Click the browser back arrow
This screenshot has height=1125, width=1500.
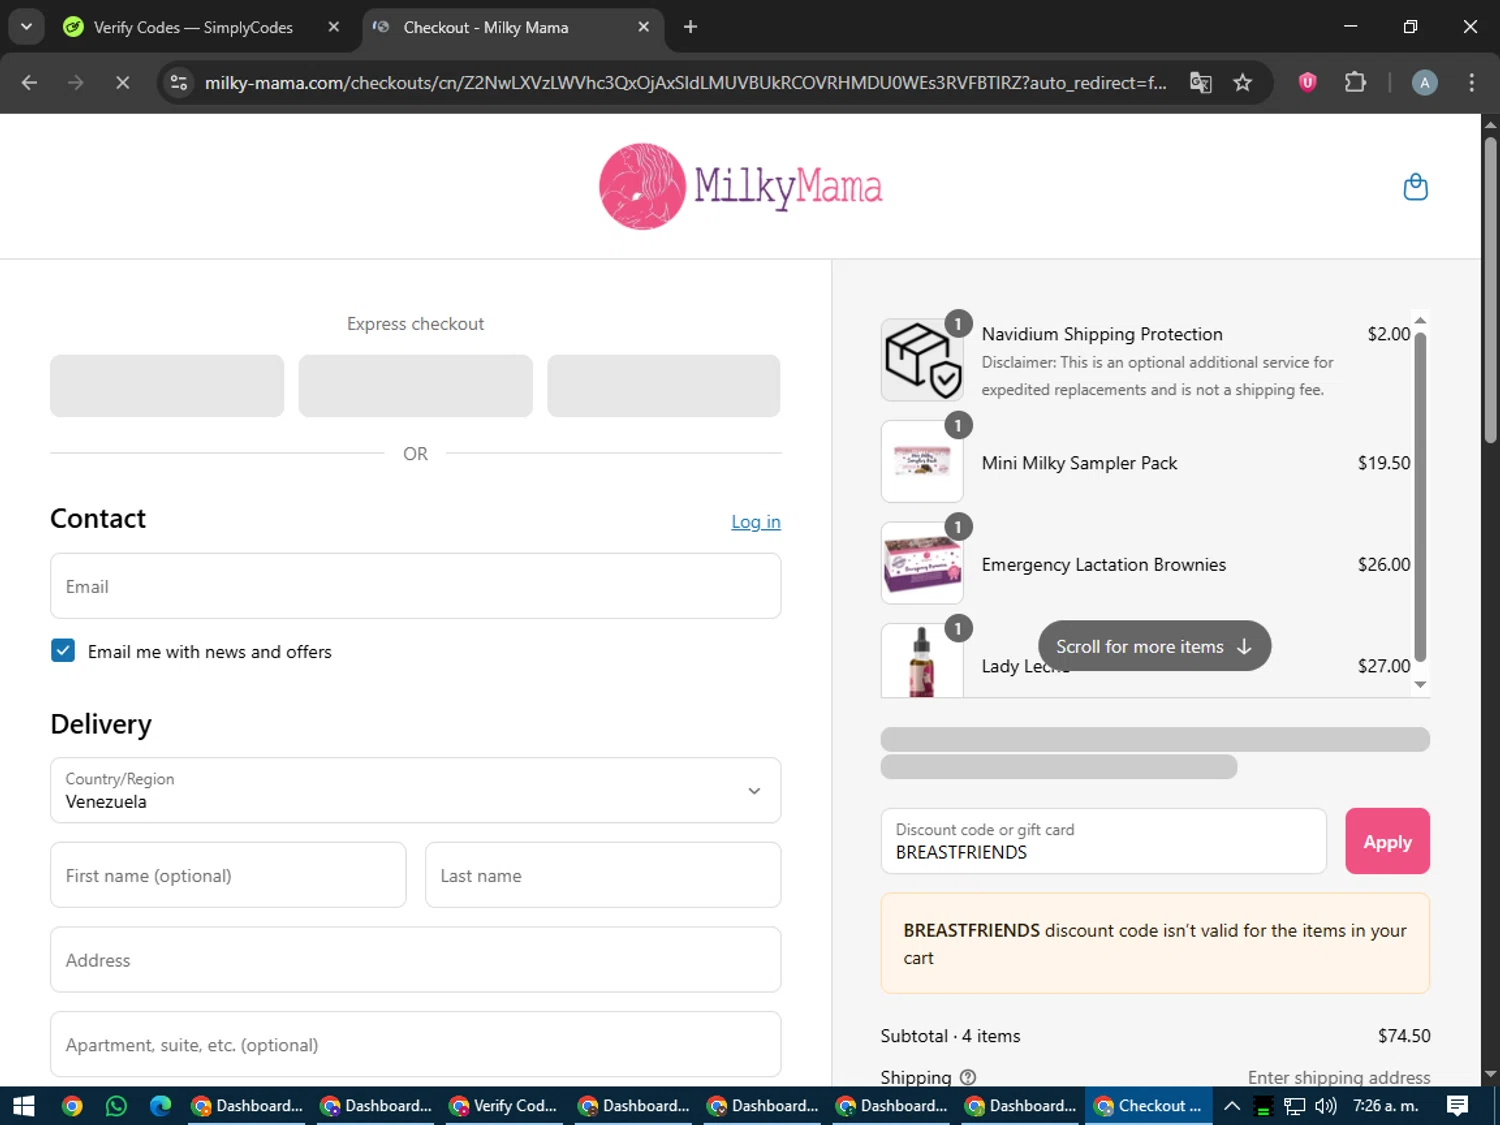[29, 83]
